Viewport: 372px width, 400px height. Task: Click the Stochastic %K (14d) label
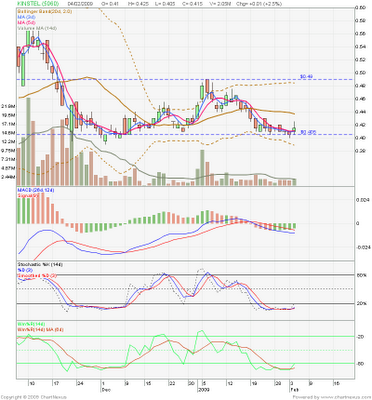point(40,265)
